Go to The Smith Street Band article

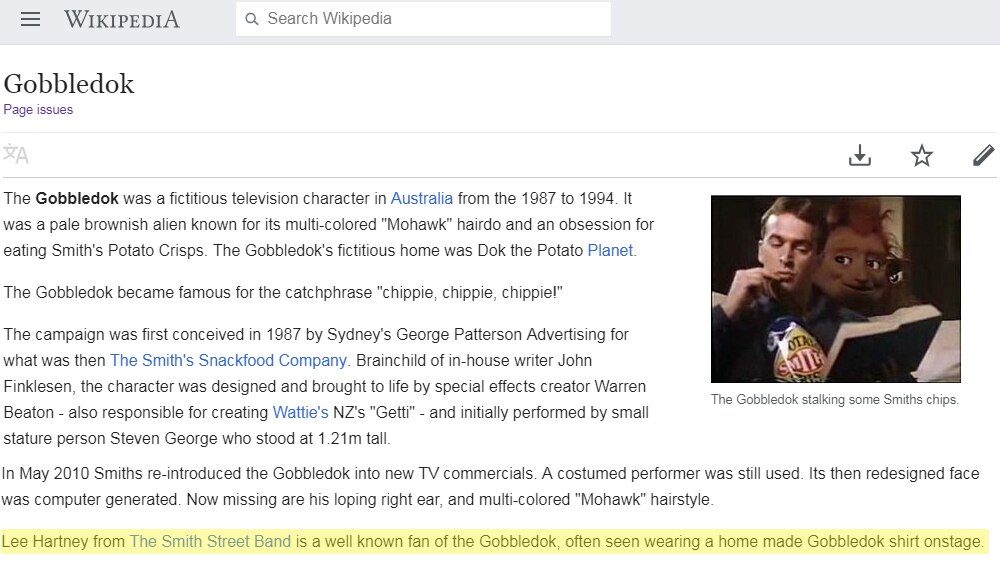tap(210, 542)
